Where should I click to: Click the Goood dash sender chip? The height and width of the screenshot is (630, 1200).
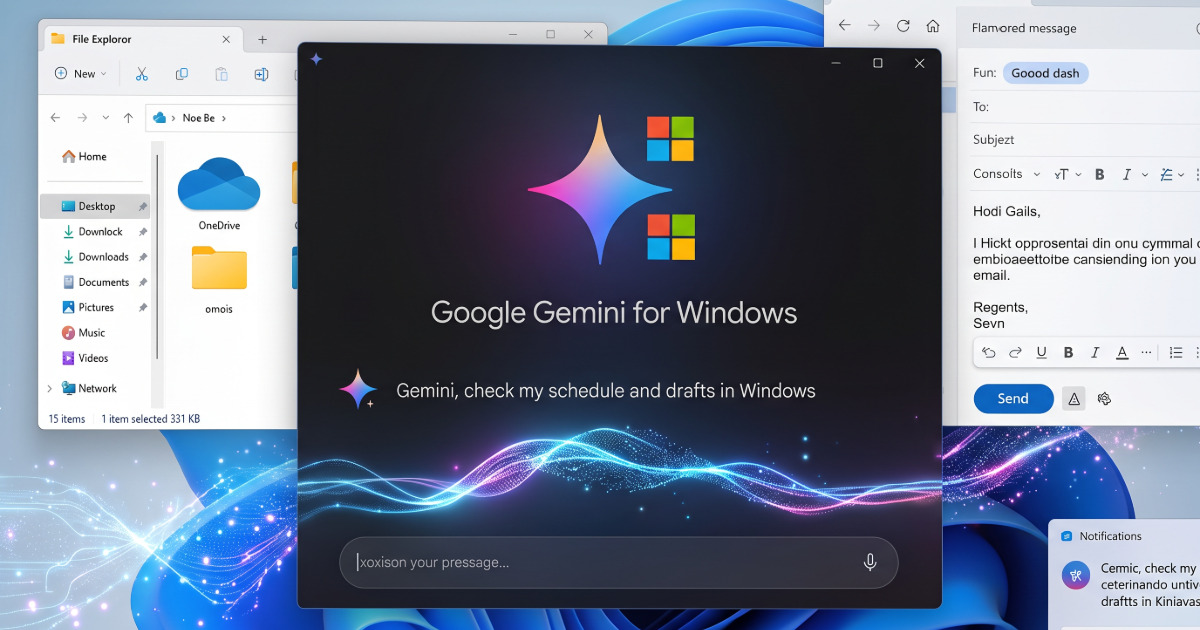1045,73
